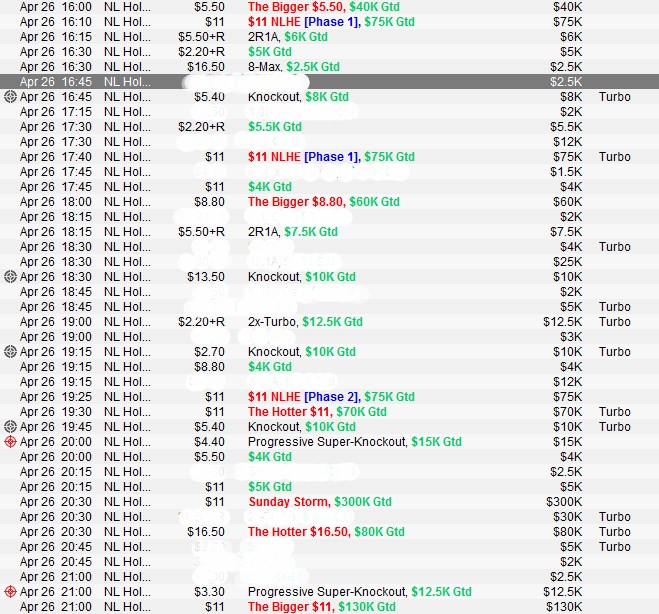Select the 16:30 $5K Gtd rebuy tournament
This screenshot has width=659, height=614.
click(x=269, y=52)
